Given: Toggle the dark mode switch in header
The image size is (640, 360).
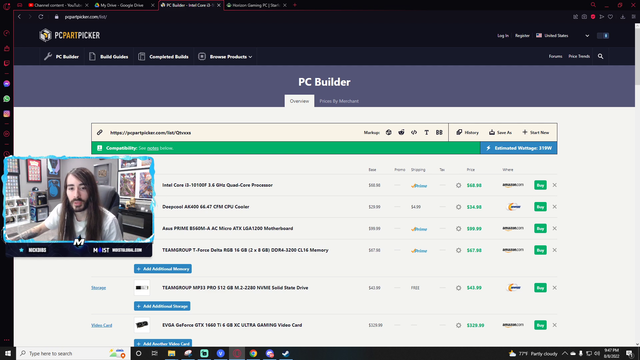Looking at the screenshot, I should tap(603, 36).
